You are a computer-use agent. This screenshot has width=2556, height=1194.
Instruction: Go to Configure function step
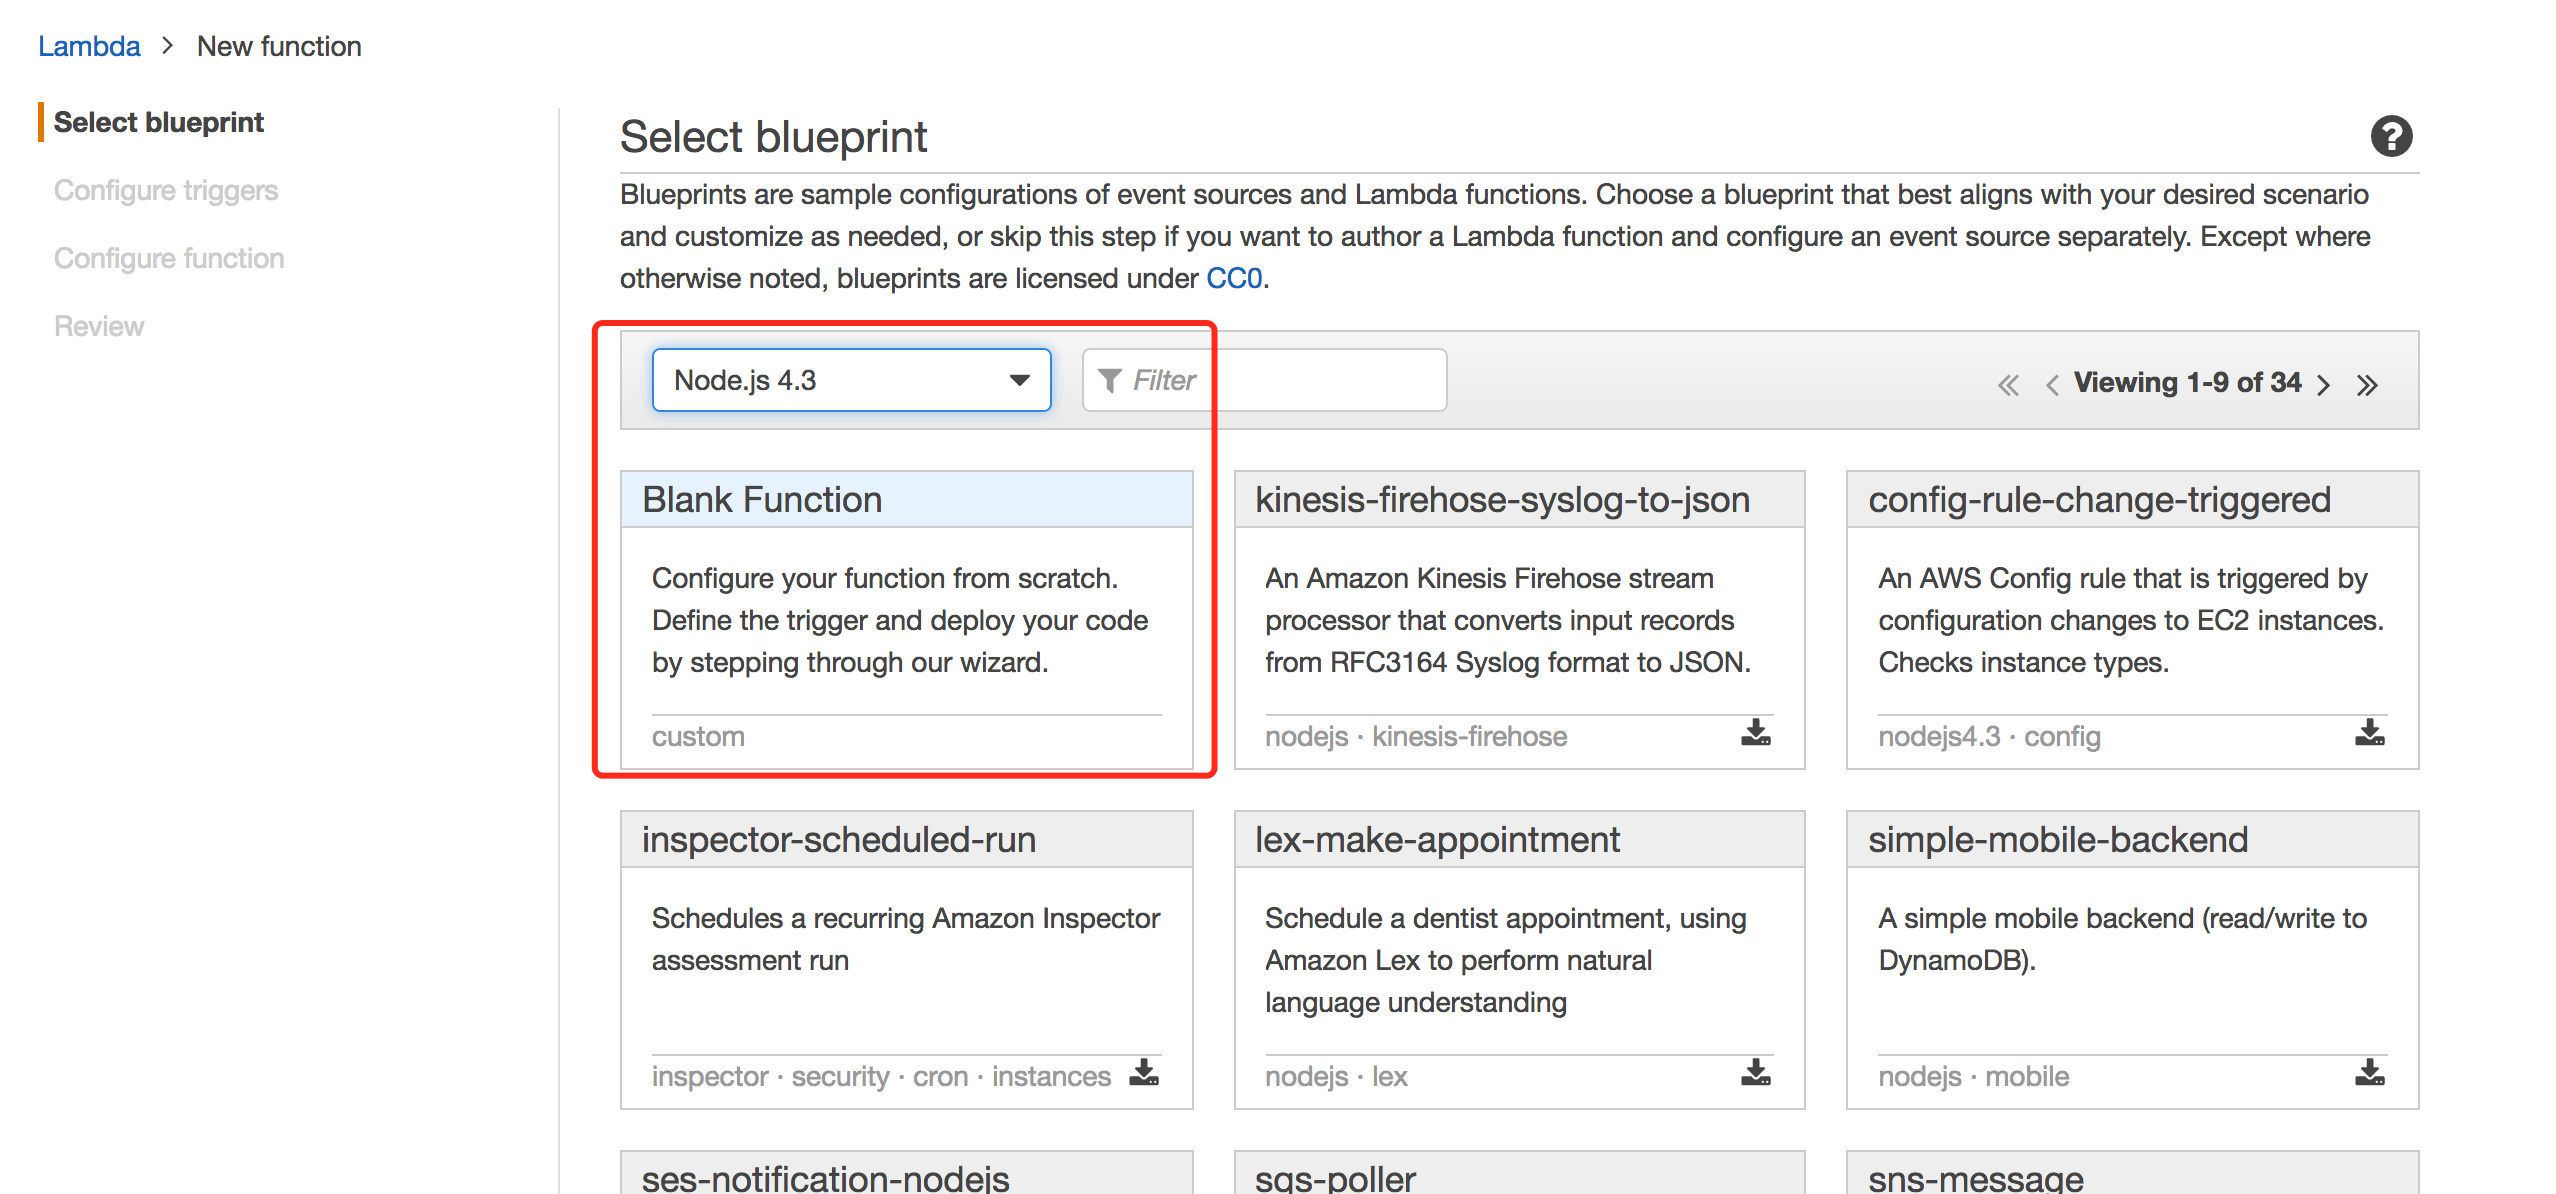(x=169, y=258)
